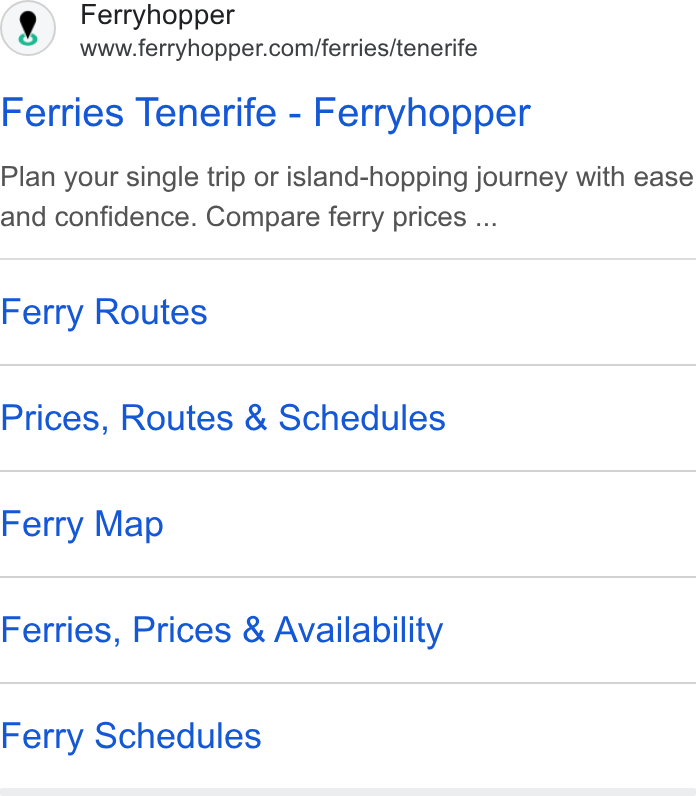The height and width of the screenshot is (796, 696).
Task: Click the word island-hopping in the description
Action: (x=378, y=178)
